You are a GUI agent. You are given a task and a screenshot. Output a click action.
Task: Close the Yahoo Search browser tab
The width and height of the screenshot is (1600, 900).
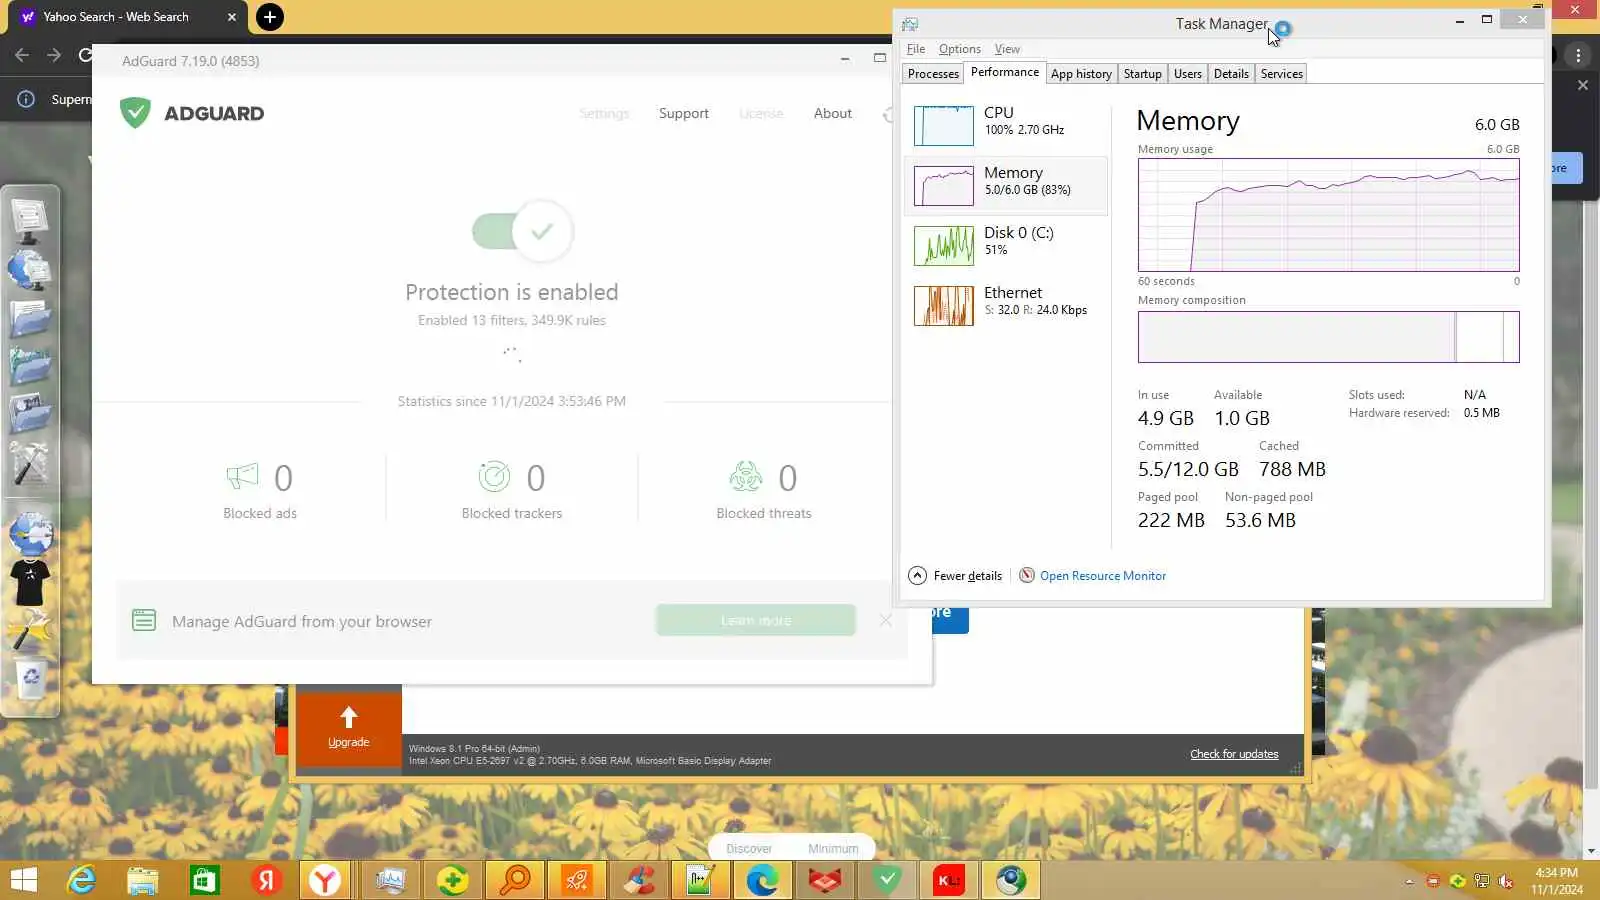point(231,17)
